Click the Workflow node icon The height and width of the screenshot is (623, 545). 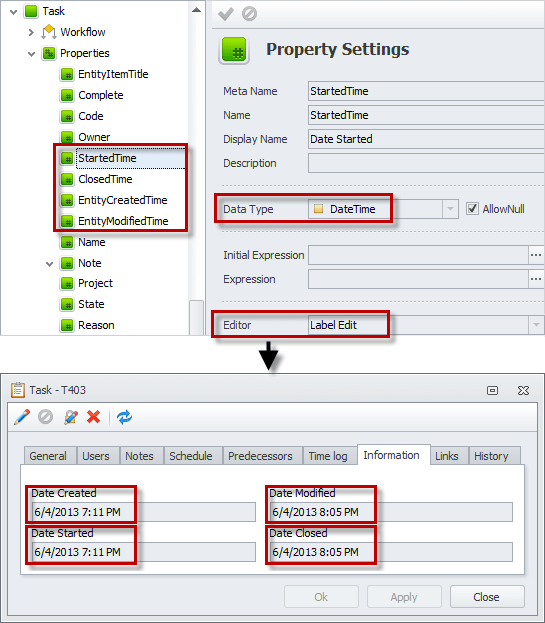tap(49, 32)
